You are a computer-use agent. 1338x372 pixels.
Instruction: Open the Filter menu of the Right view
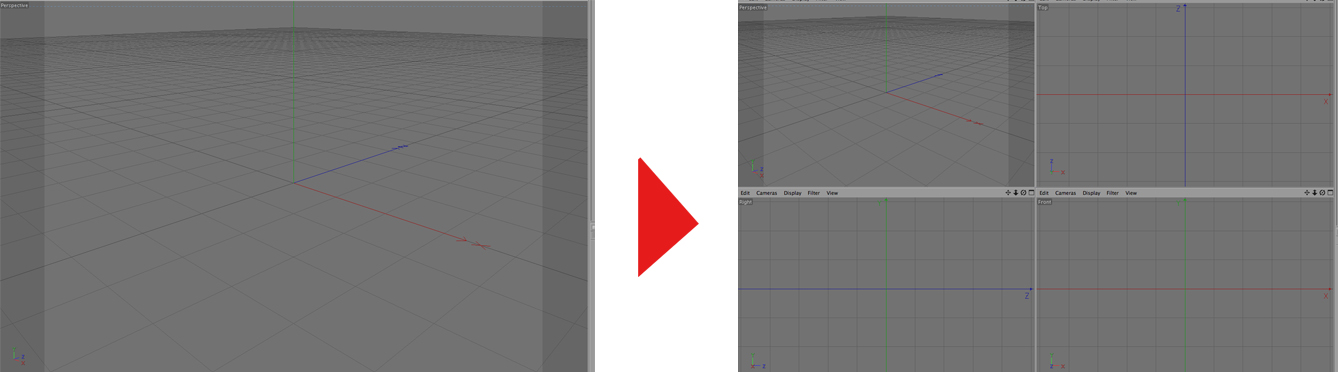(x=814, y=193)
